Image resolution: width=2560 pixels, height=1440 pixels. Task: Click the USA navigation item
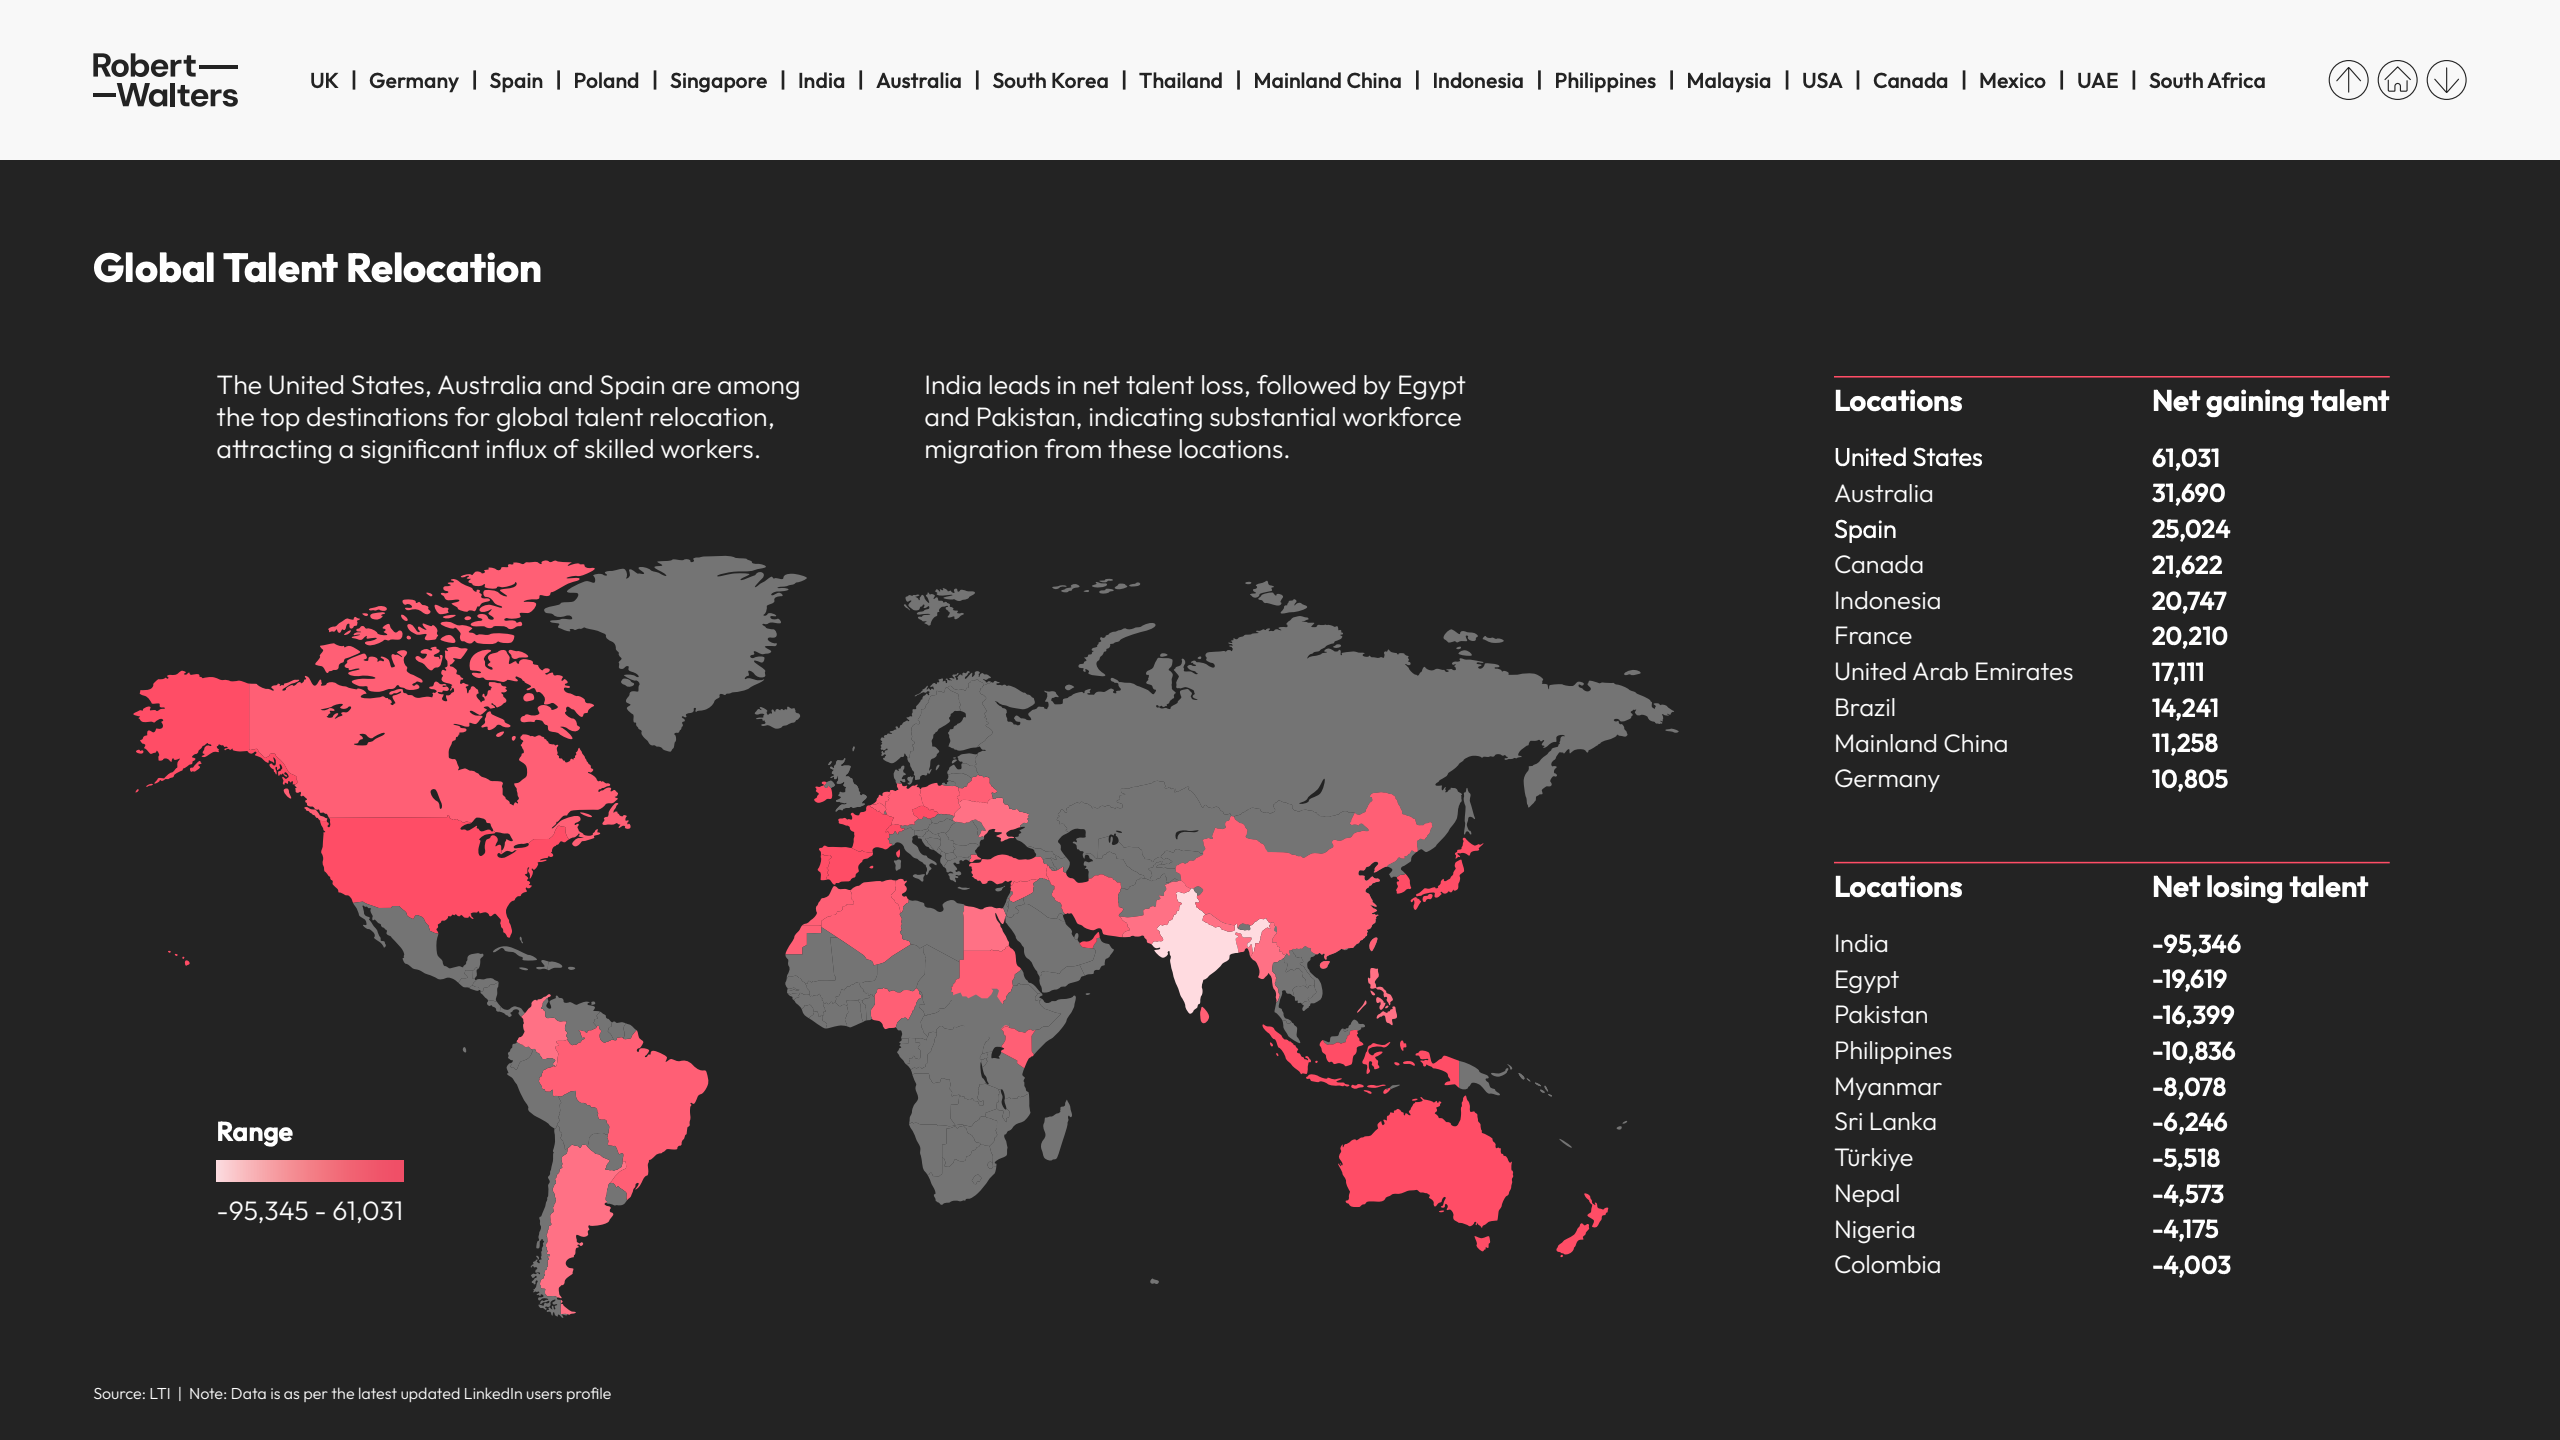click(x=1820, y=80)
